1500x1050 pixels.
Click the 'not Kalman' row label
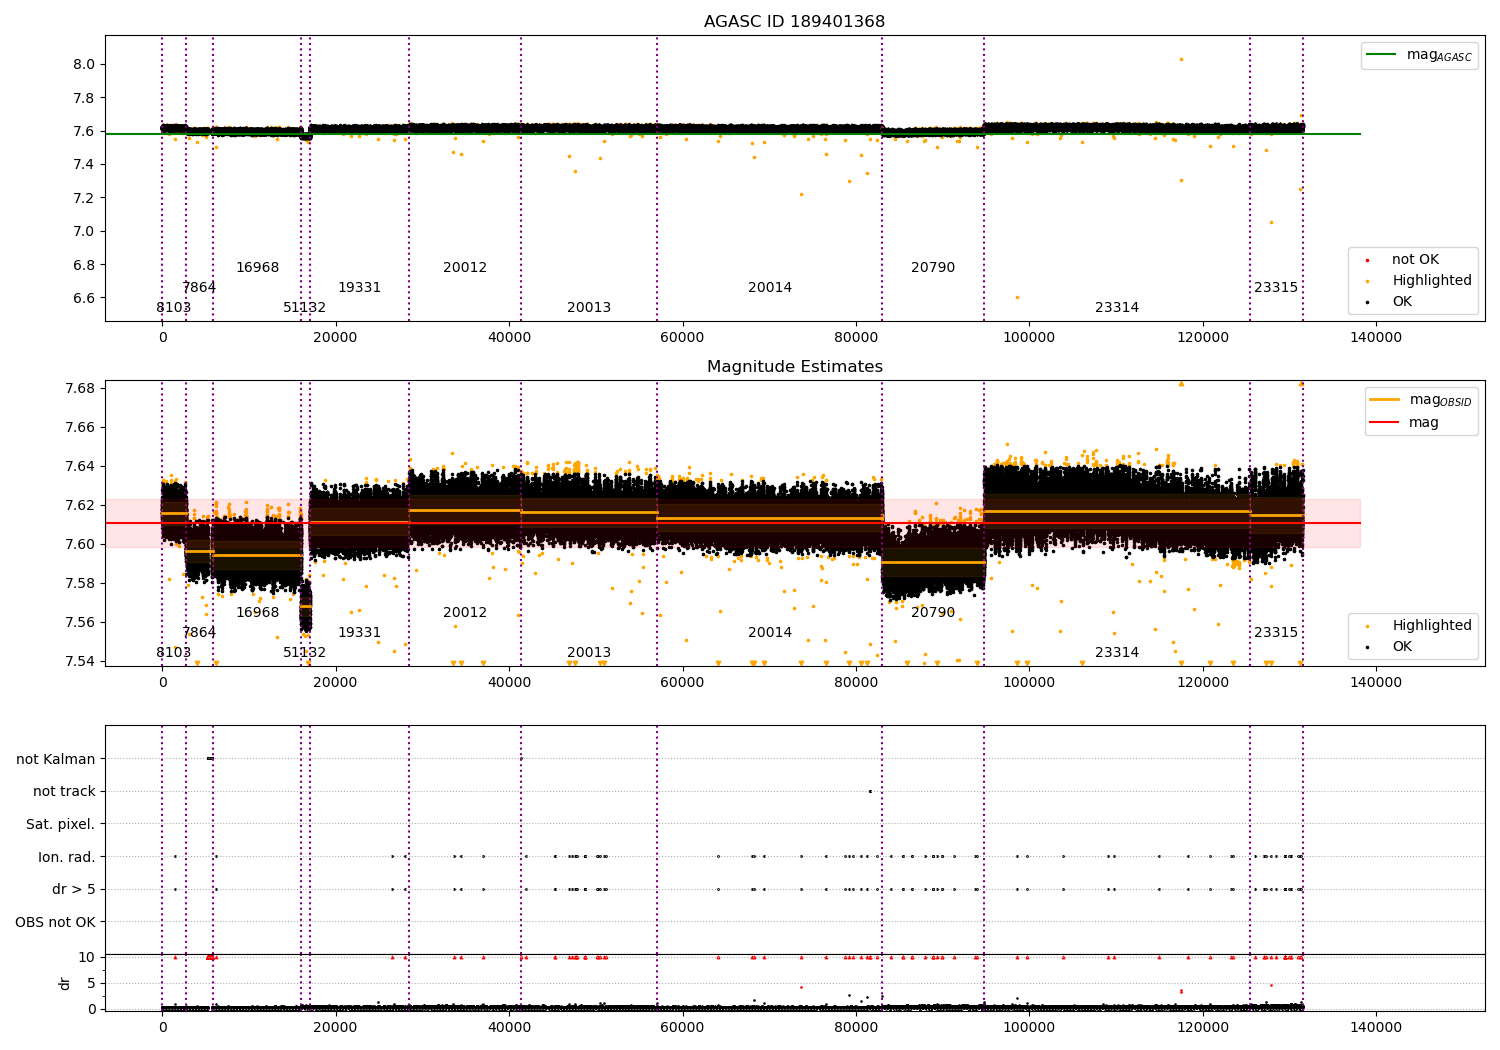click(56, 759)
